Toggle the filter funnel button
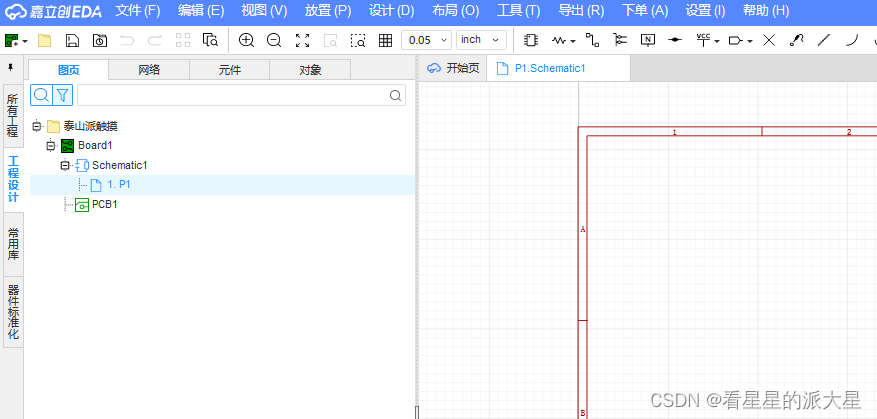 (x=63, y=95)
